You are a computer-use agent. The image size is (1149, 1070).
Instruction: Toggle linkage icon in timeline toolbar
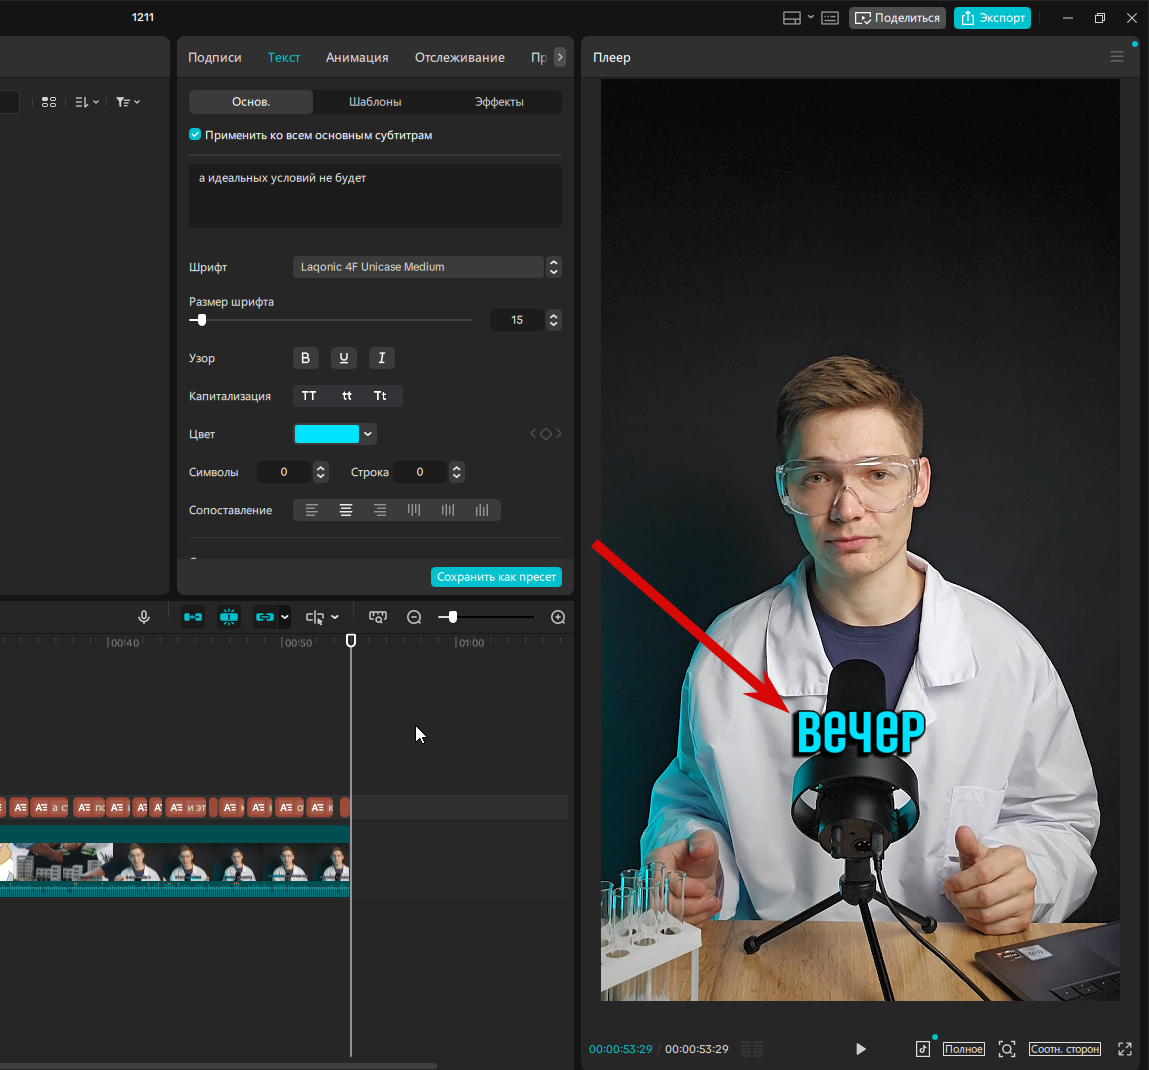265,617
